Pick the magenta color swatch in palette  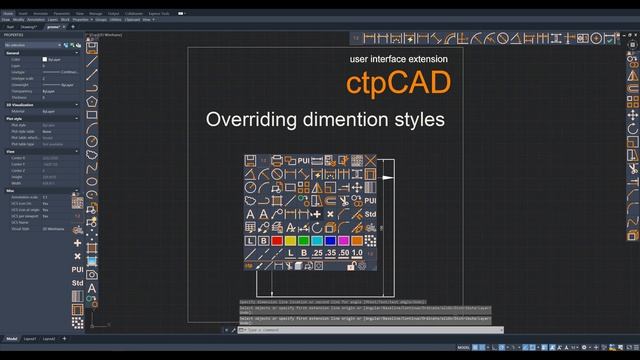tap(344, 241)
